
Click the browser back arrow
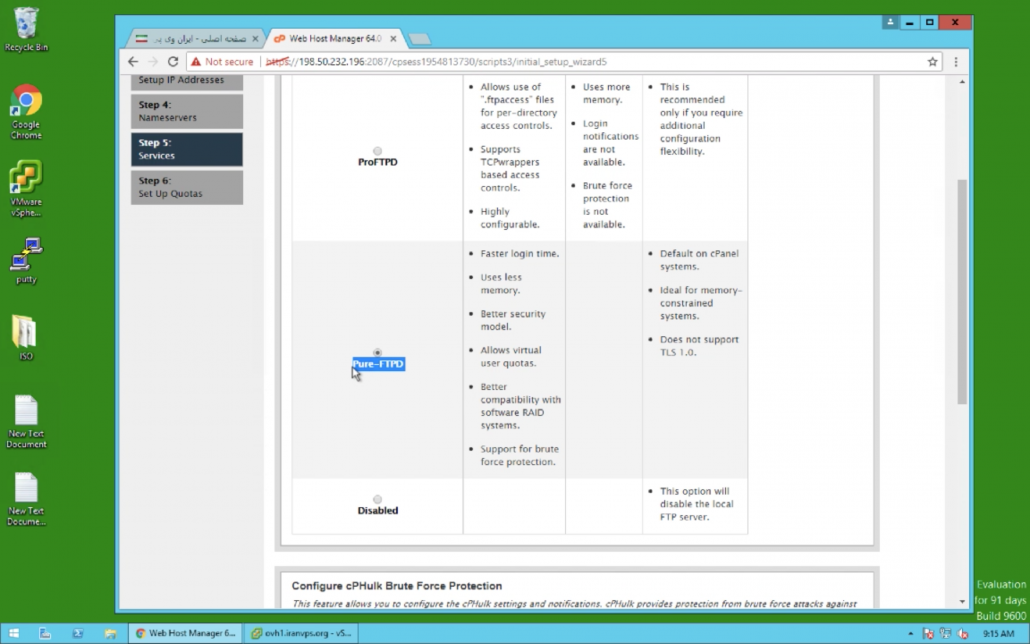tap(133, 62)
